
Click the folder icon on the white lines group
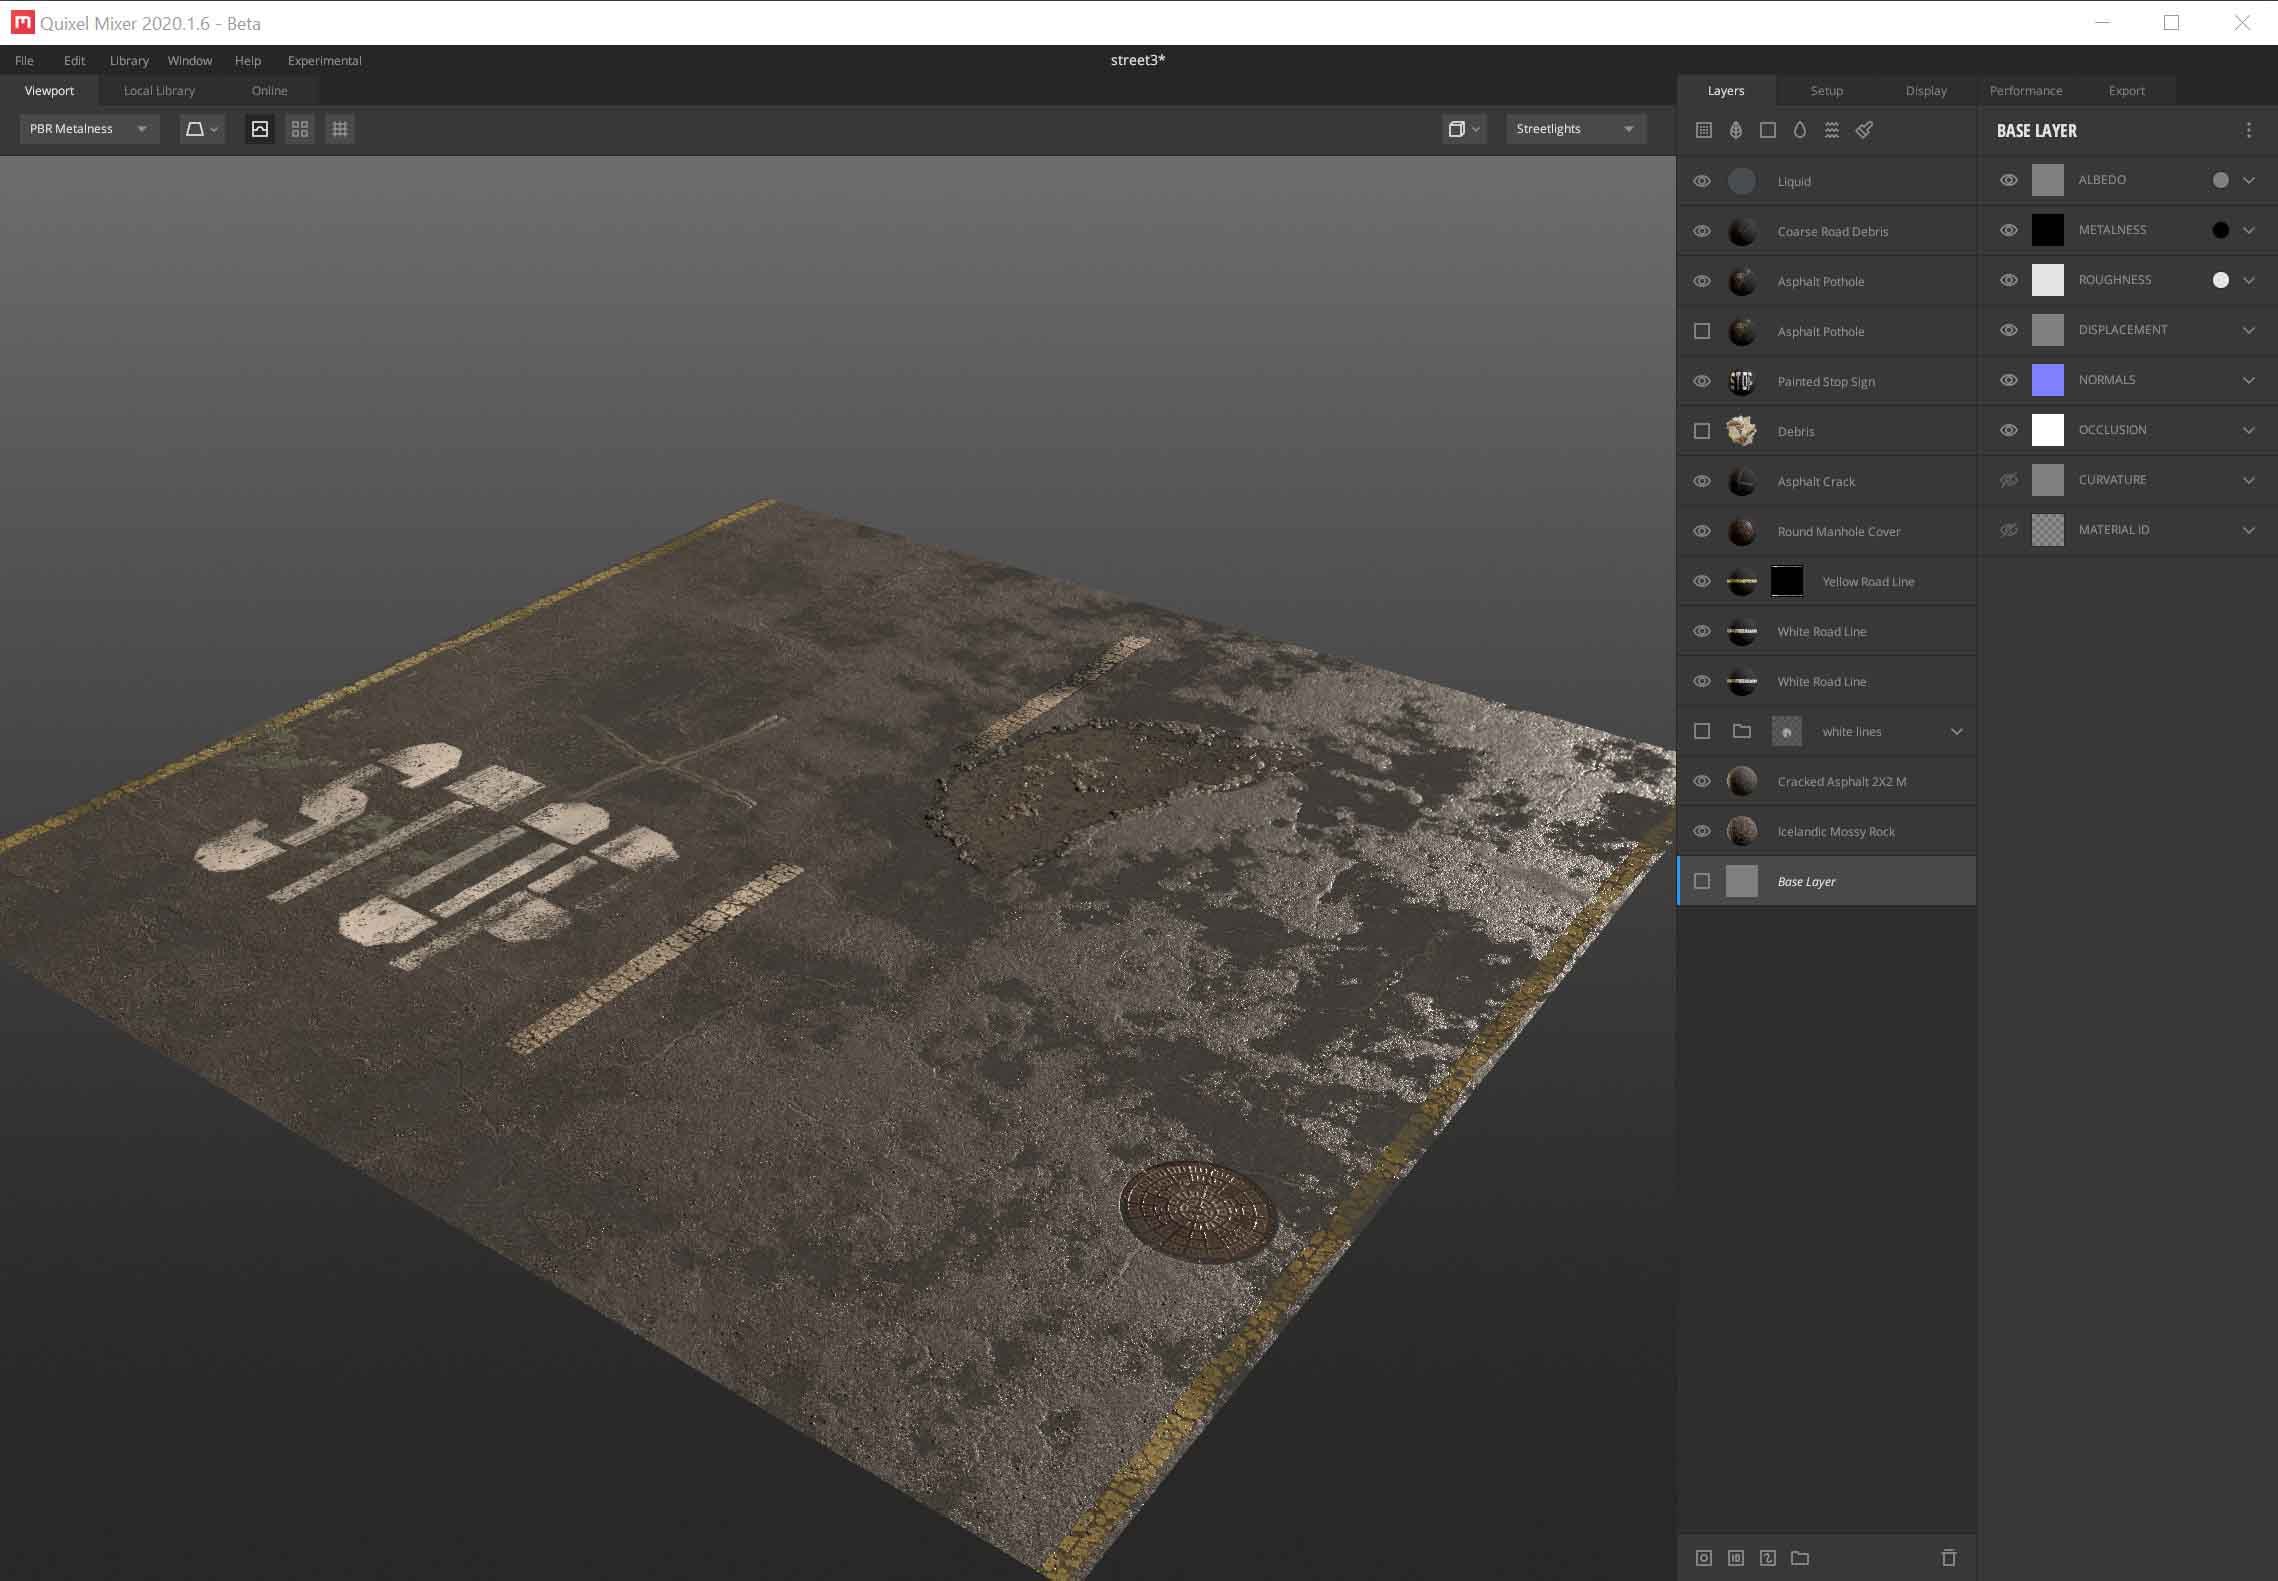click(1742, 731)
